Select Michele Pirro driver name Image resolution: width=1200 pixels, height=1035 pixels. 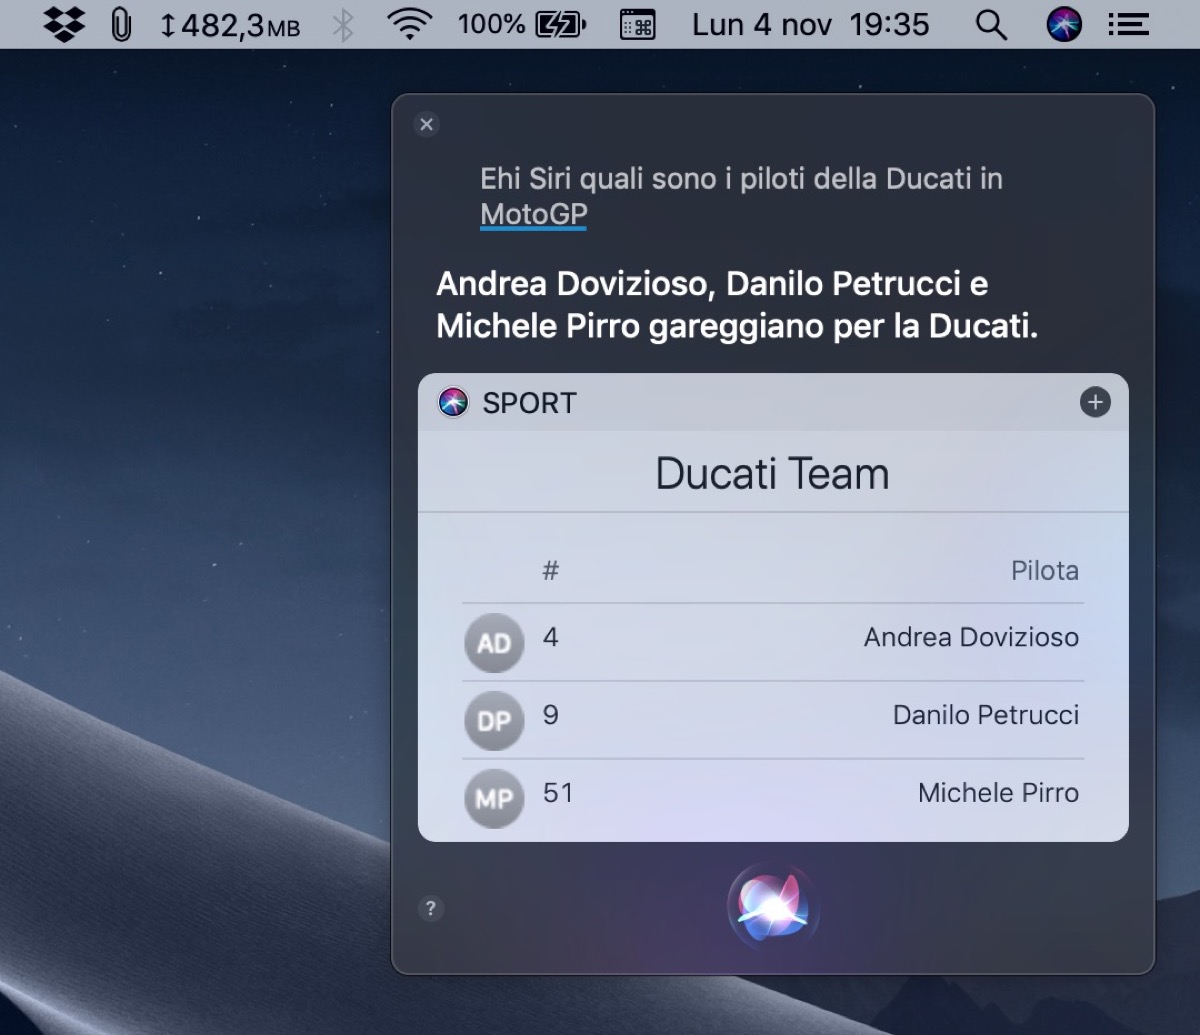[x=998, y=793]
